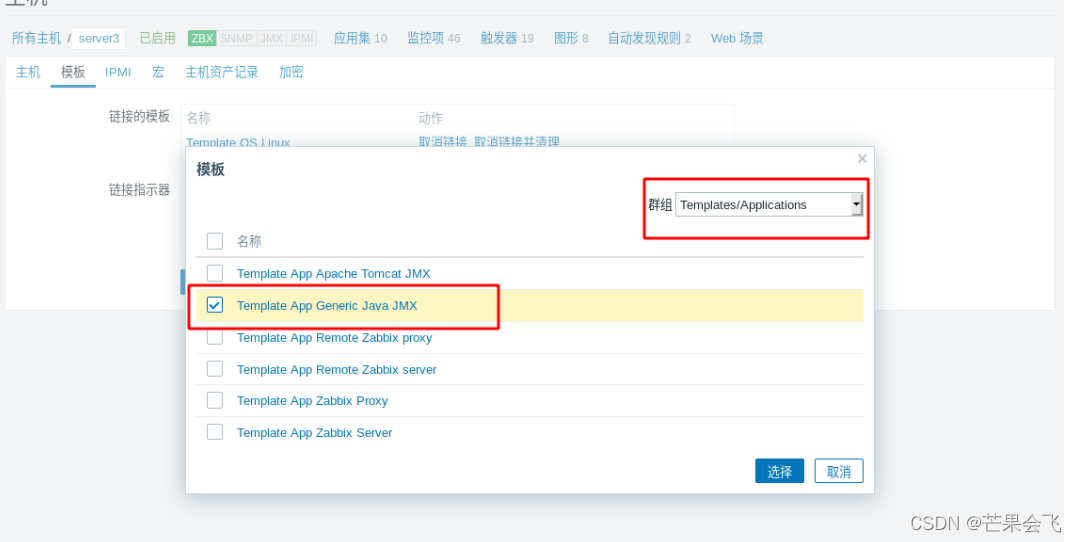Open the 宏 tab
The image size is (1077, 542).
click(x=158, y=72)
